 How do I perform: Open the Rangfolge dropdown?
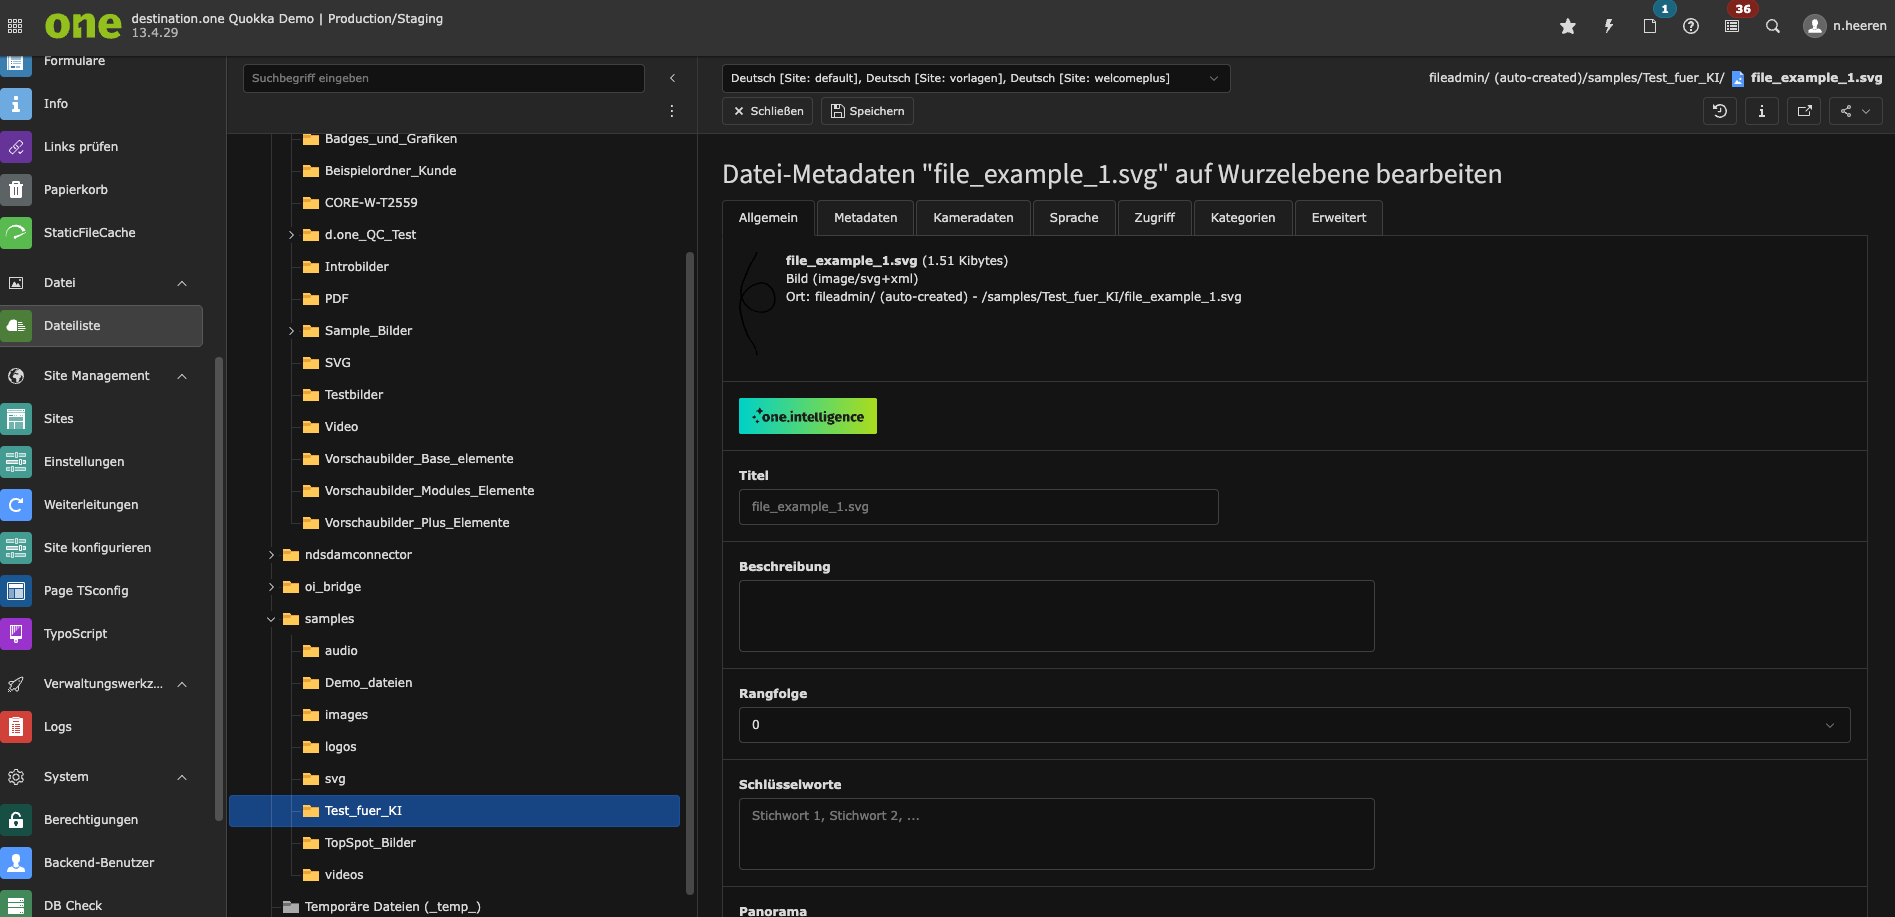[x=1294, y=725]
